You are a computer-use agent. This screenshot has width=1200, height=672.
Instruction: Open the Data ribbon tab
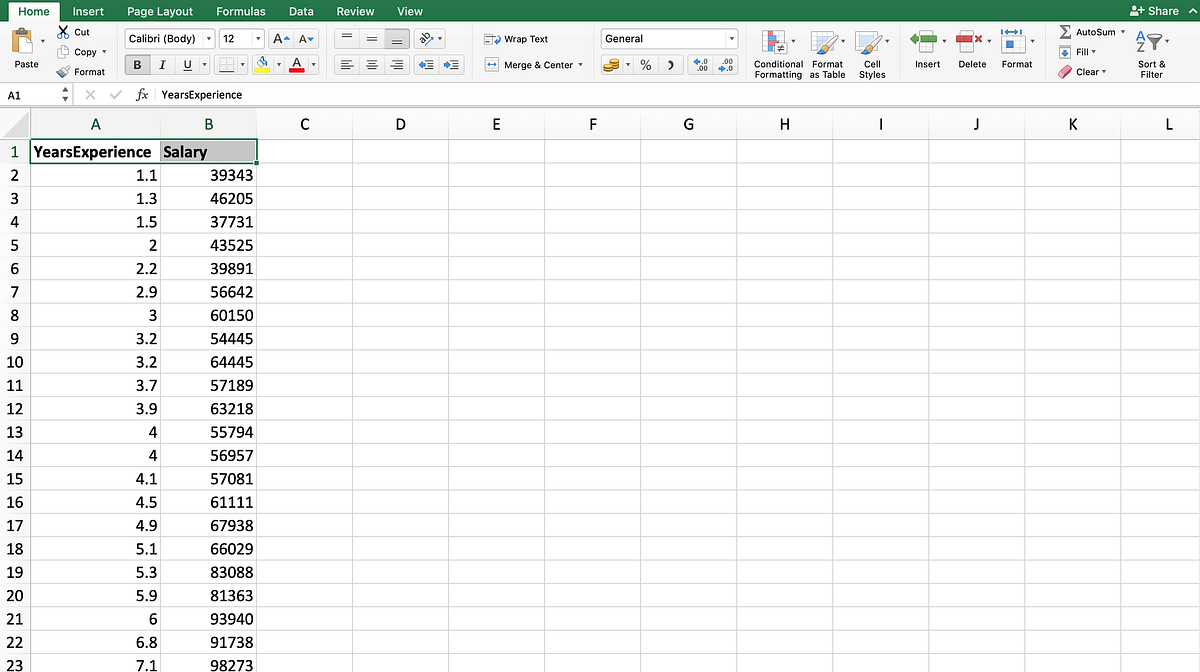(301, 11)
